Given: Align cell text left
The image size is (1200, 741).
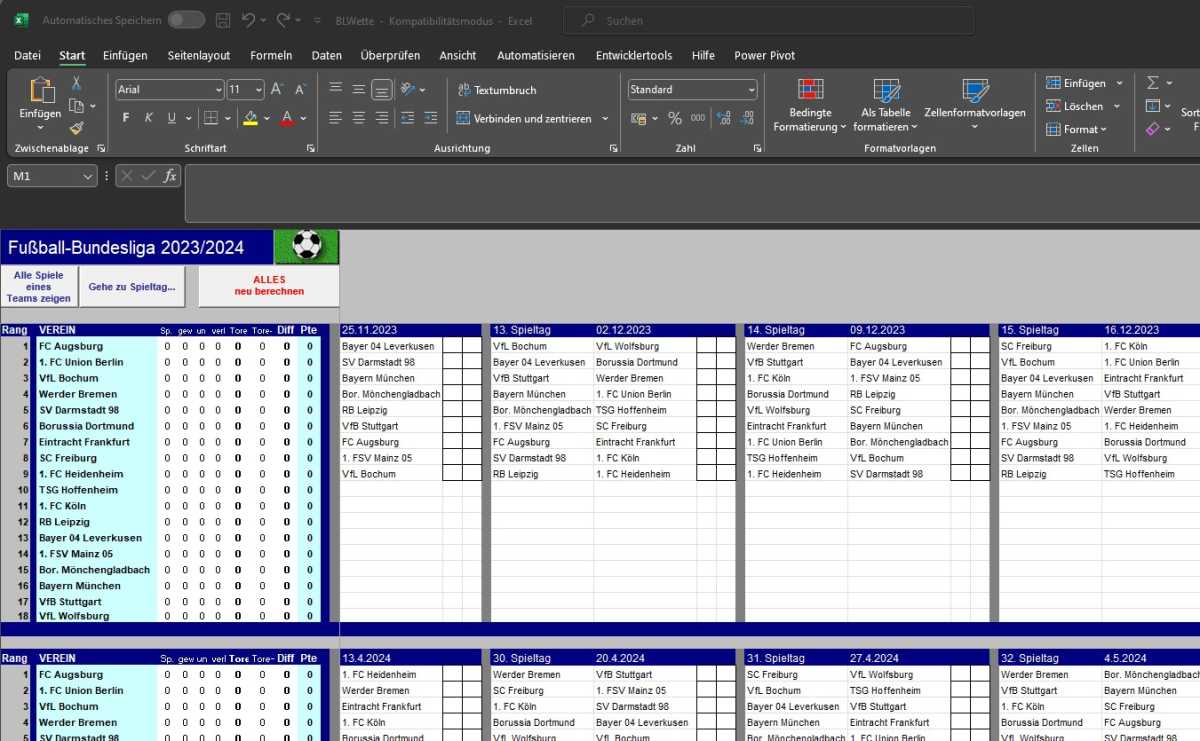Looking at the screenshot, I should point(336,118).
